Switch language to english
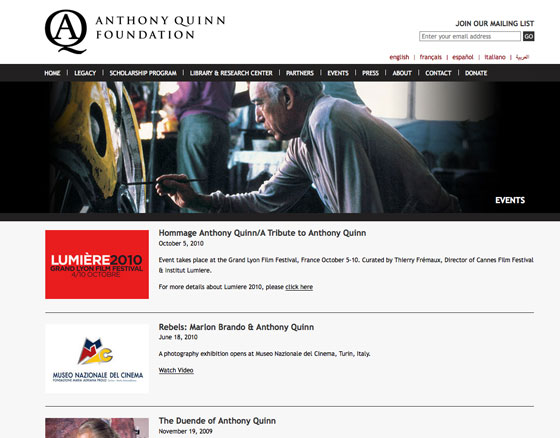The width and height of the screenshot is (560, 438). click(x=399, y=57)
